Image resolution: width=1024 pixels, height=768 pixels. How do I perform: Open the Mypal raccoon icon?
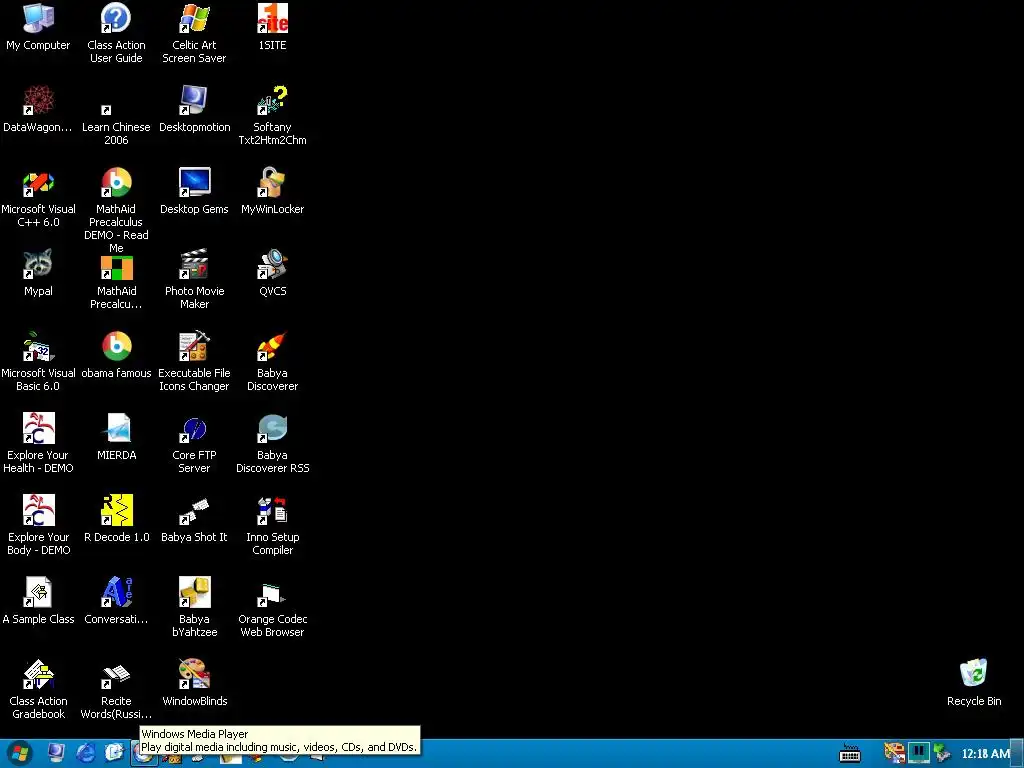(x=38, y=264)
